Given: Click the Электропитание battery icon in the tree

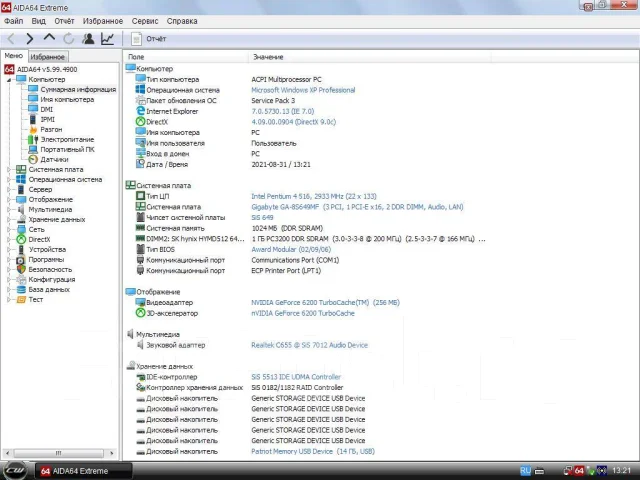Looking at the screenshot, I should point(33,139).
